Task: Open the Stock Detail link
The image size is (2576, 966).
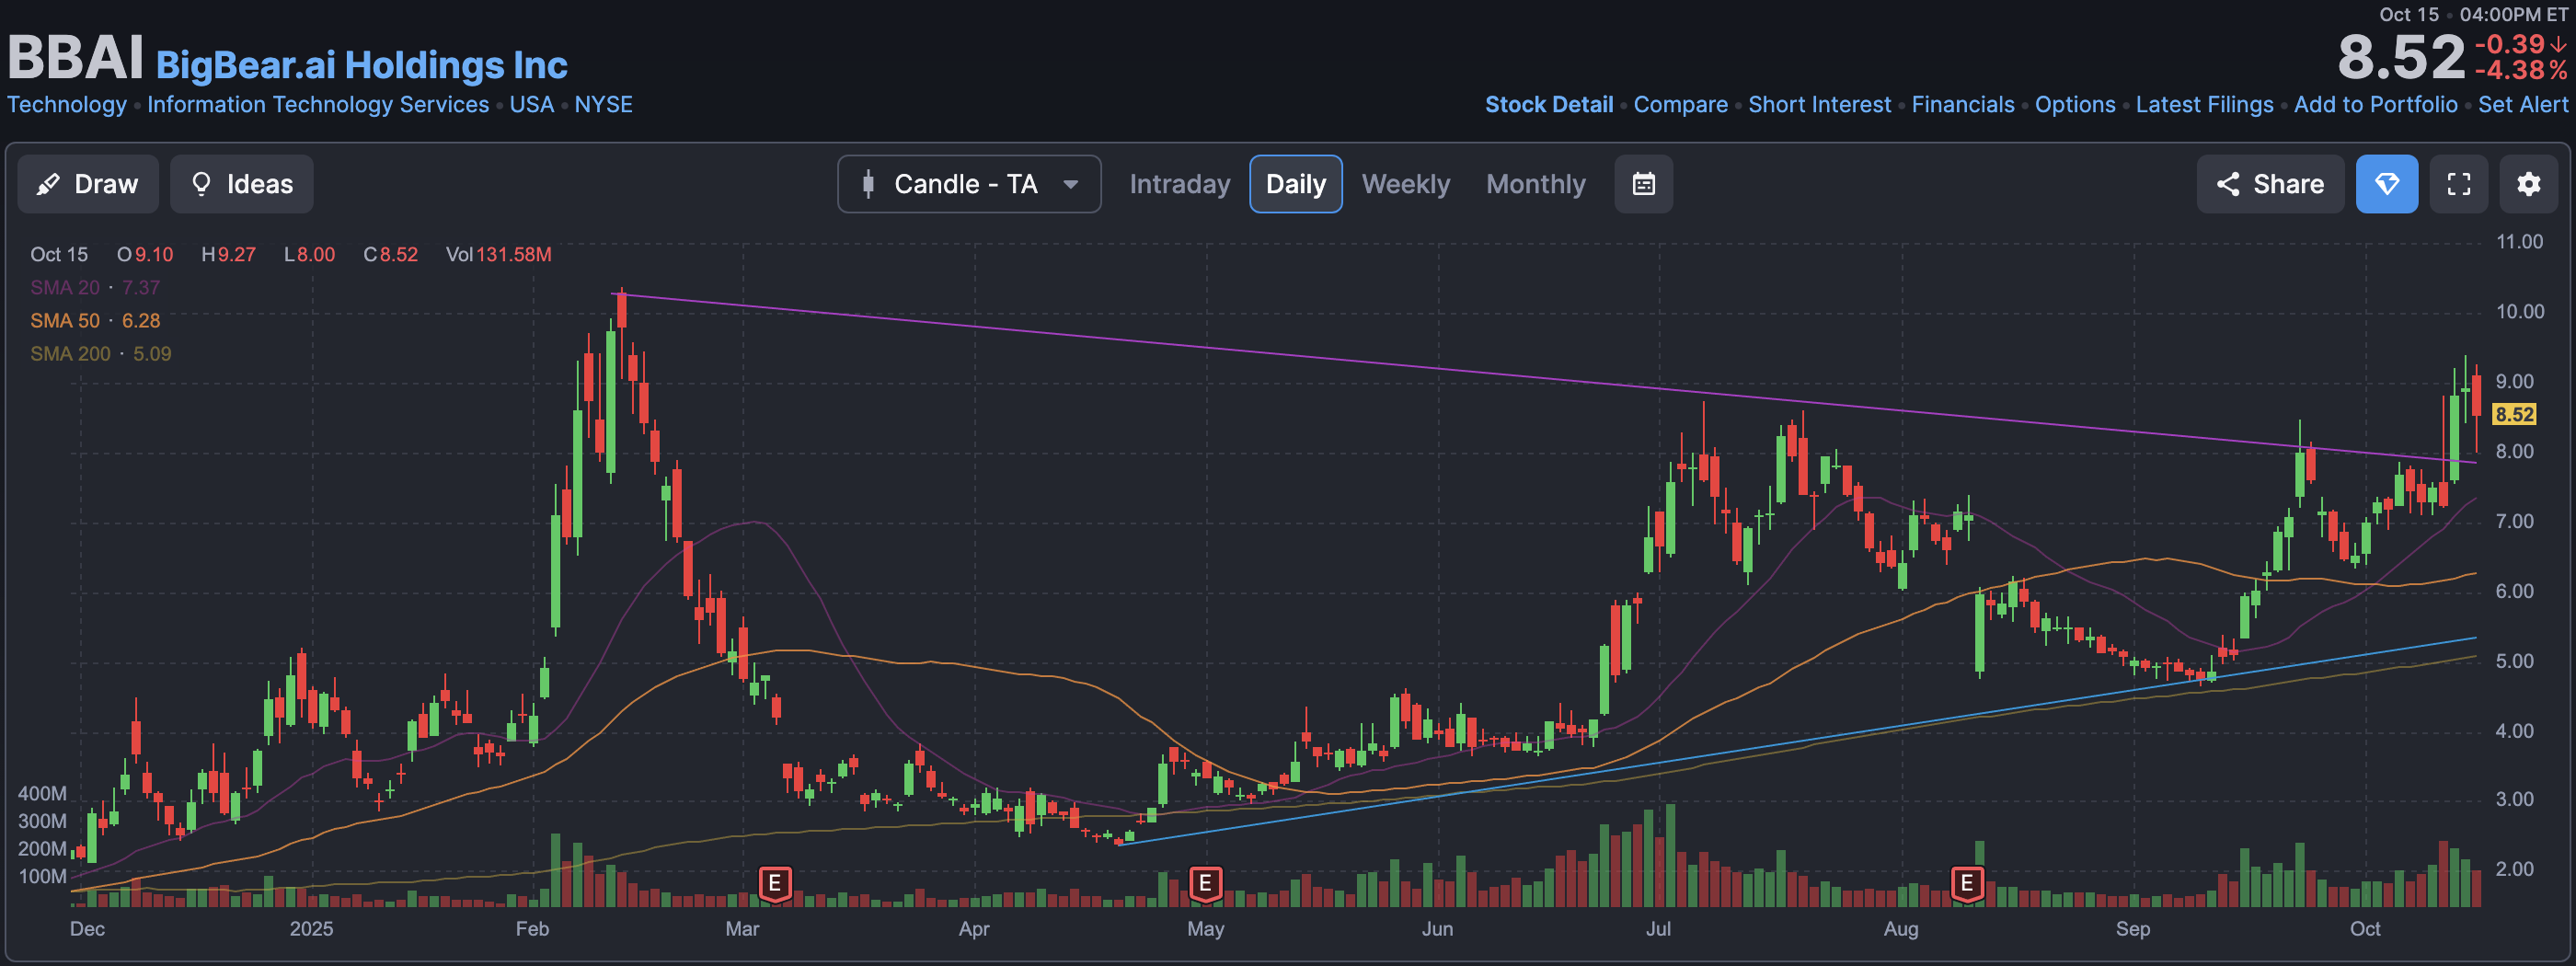Action: point(1548,105)
